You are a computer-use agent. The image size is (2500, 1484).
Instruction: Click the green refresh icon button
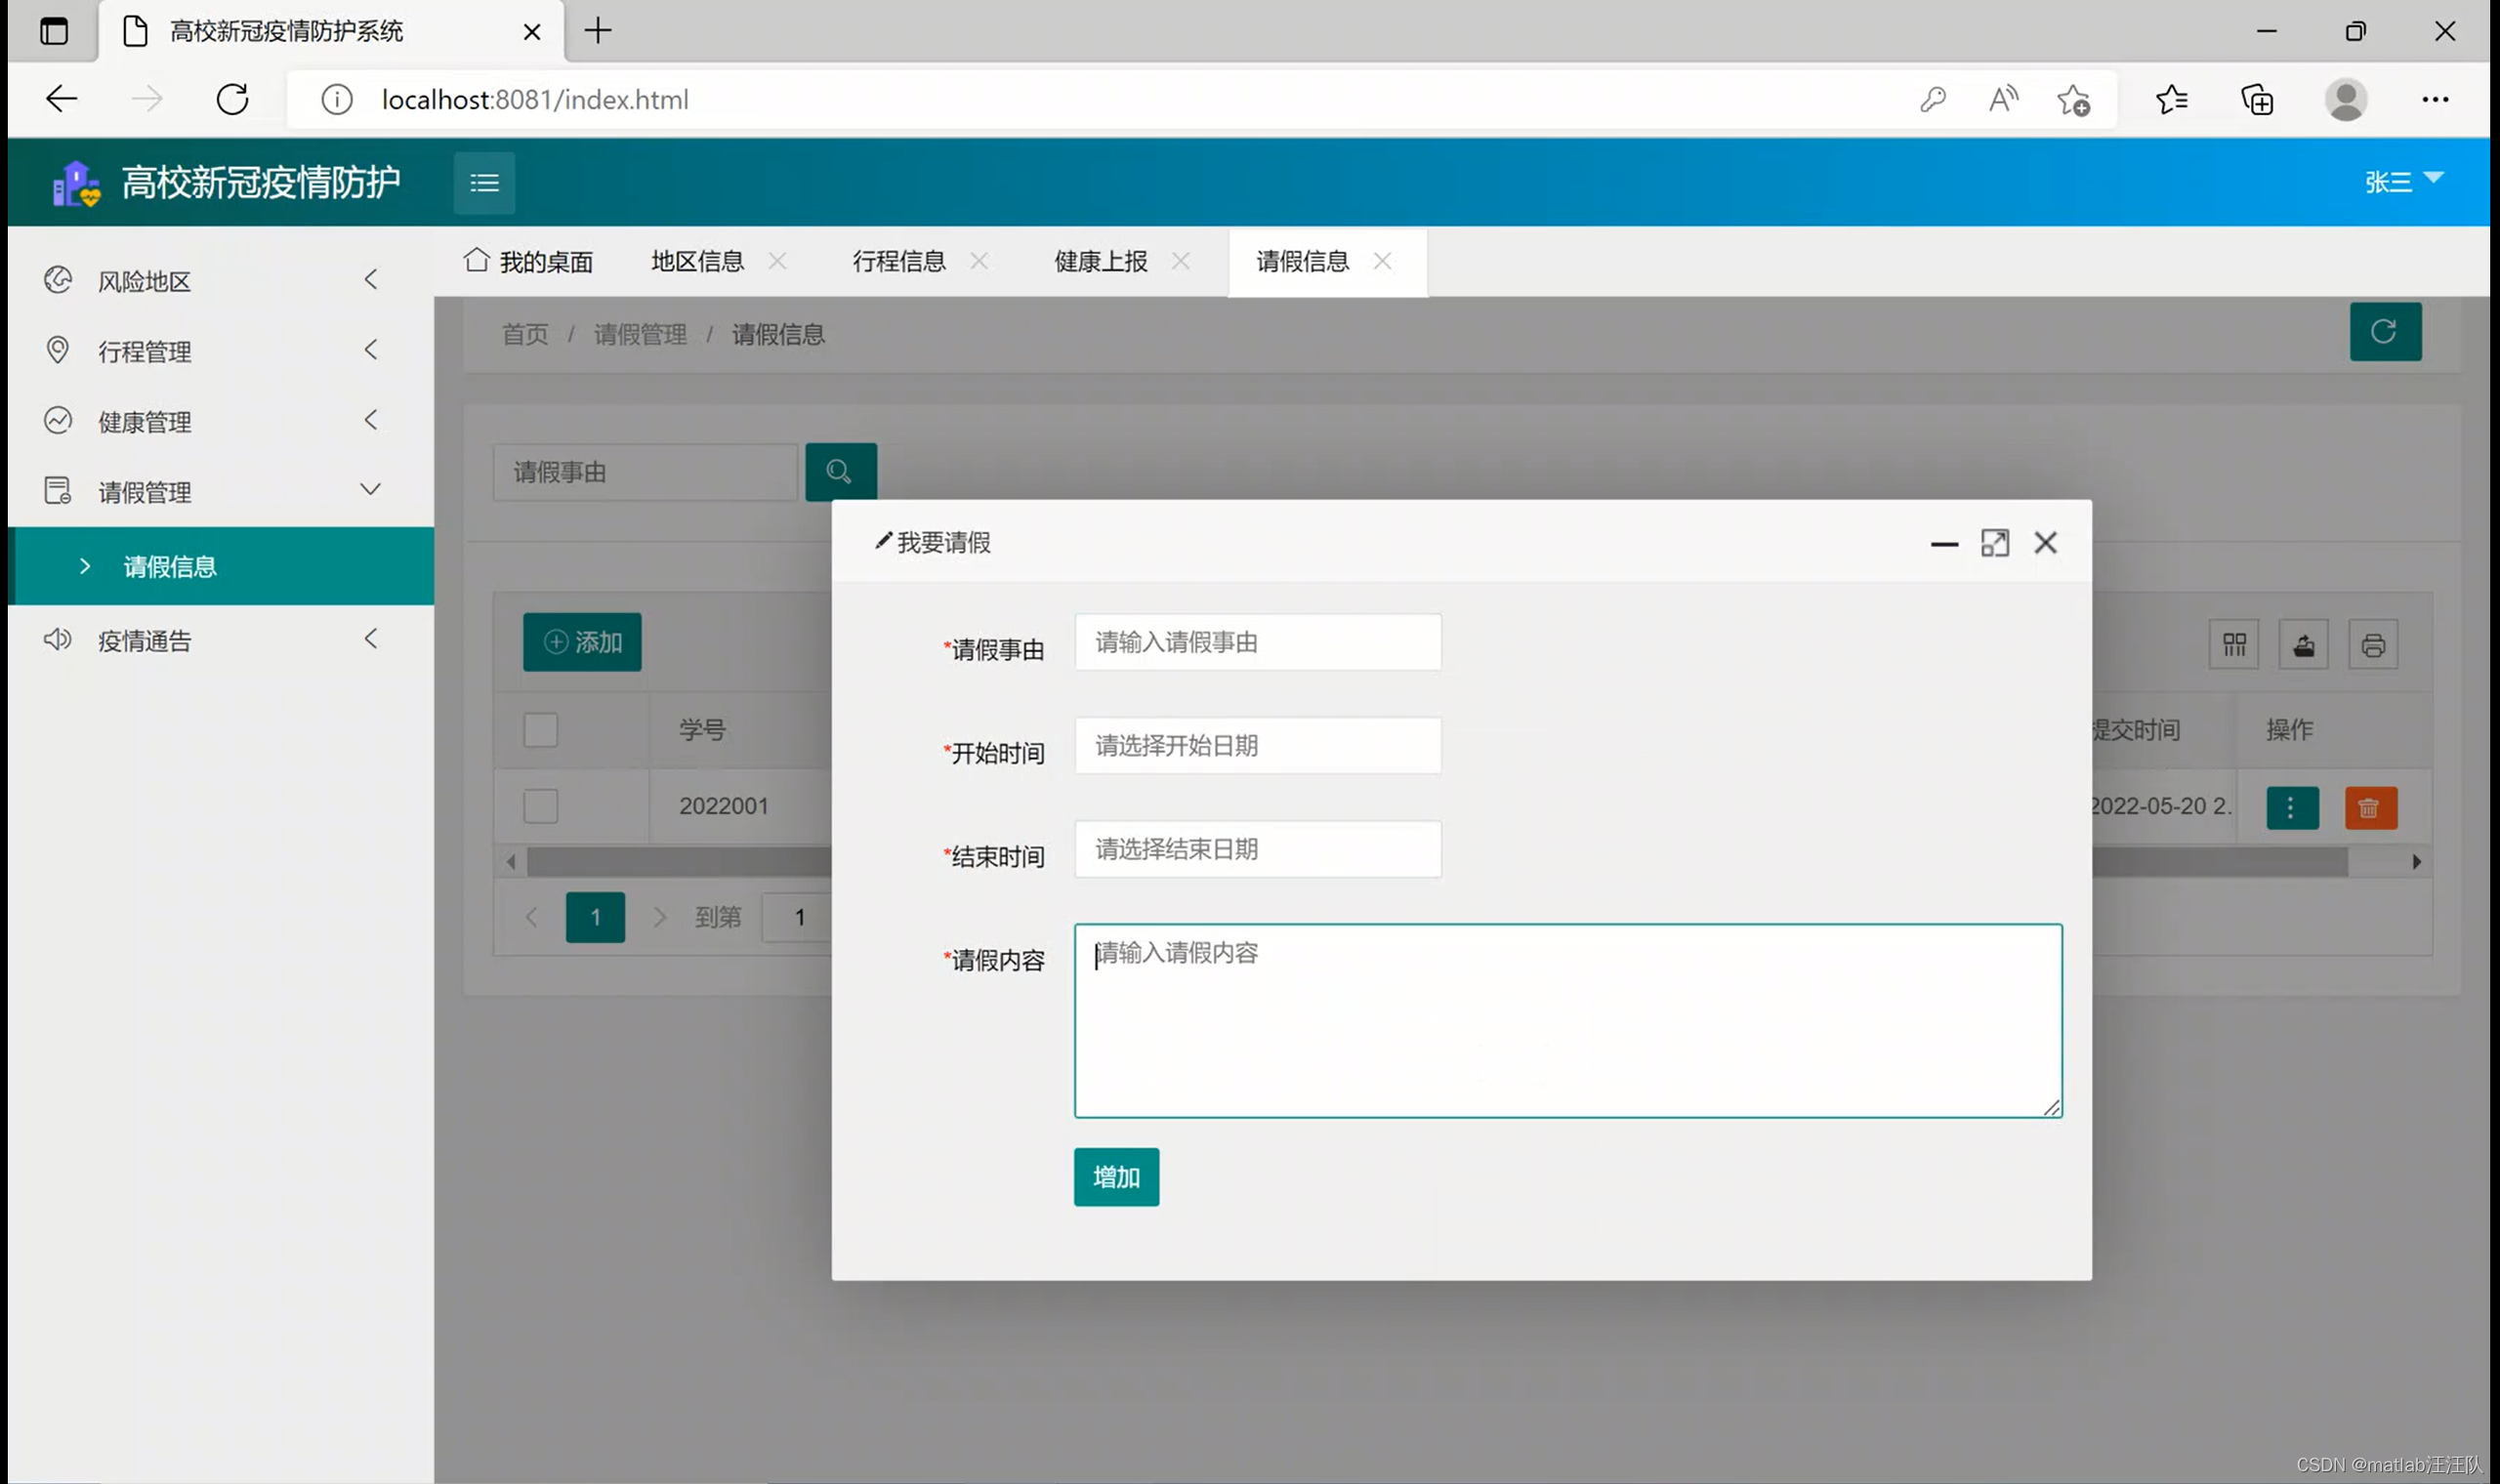pos(2384,331)
